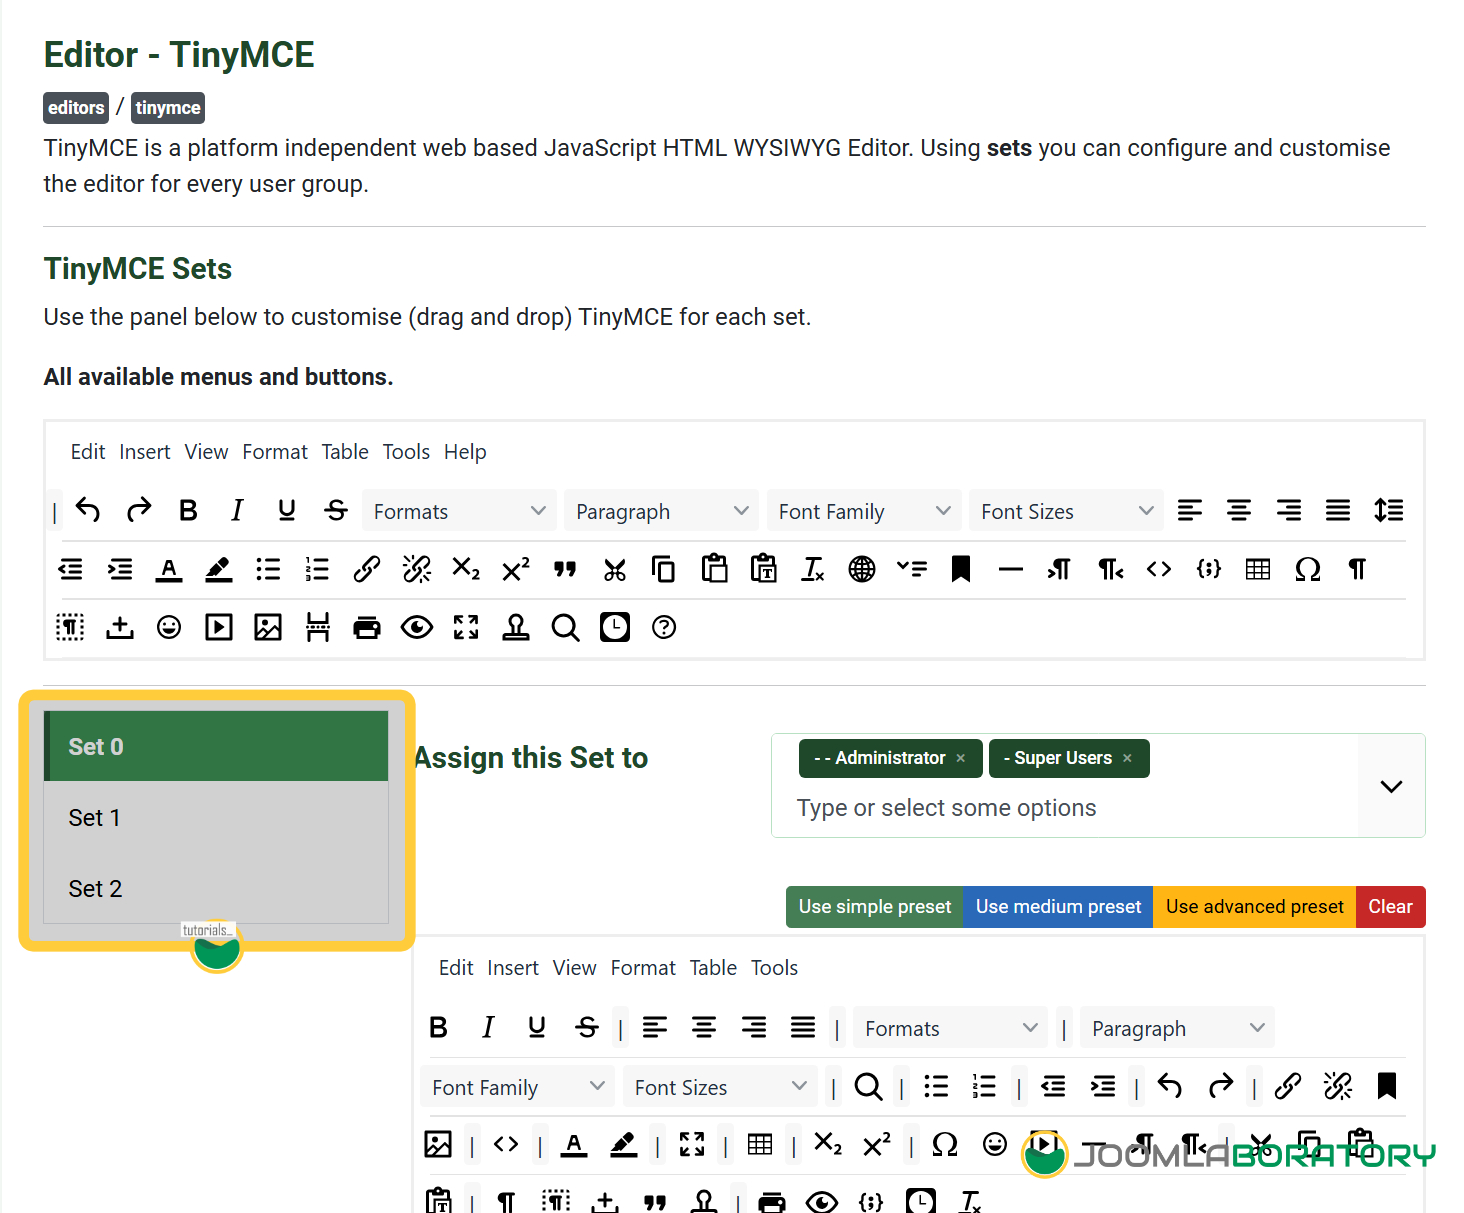Click Use simple preset button
The height and width of the screenshot is (1213, 1464).
(x=875, y=907)
